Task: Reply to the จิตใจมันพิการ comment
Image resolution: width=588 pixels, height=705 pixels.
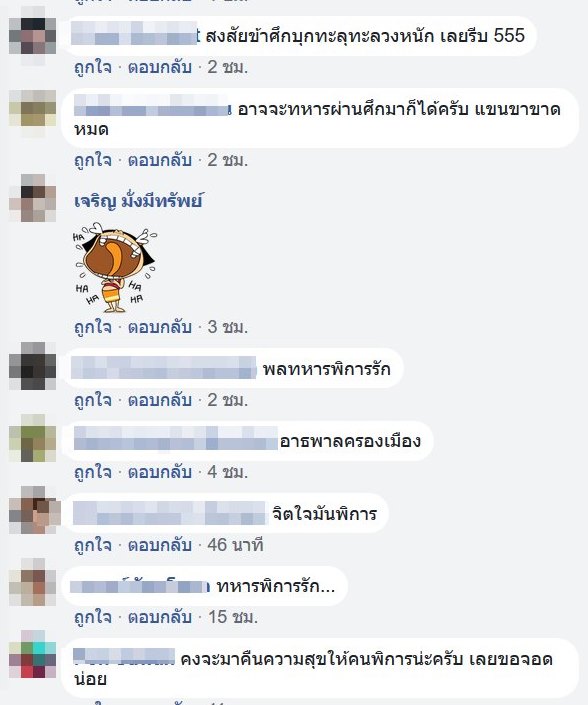Action: [x=160, y=545]
